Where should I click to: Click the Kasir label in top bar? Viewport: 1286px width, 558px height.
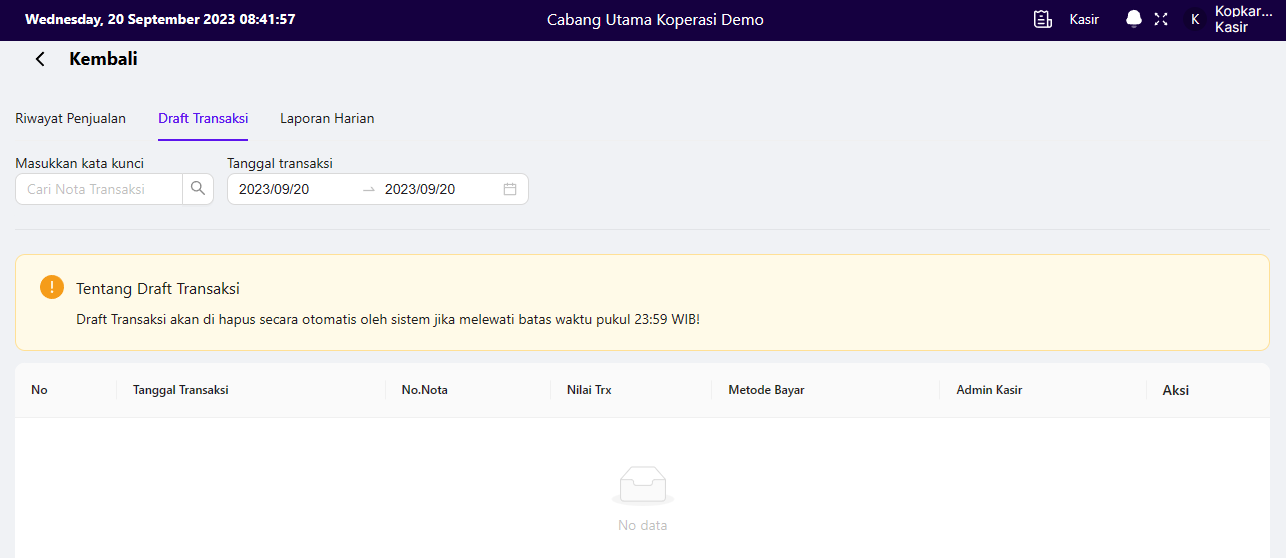(1084, 19)
